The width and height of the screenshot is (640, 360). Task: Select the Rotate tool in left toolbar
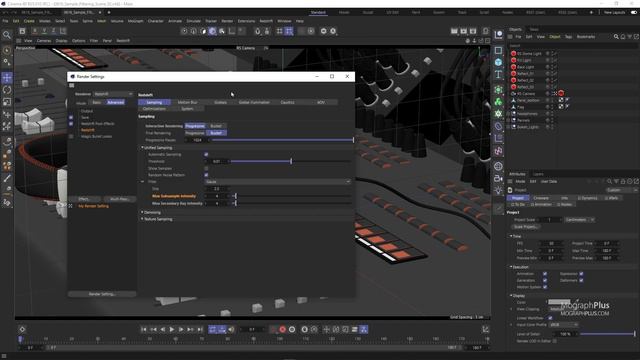[x=7, y=90]
